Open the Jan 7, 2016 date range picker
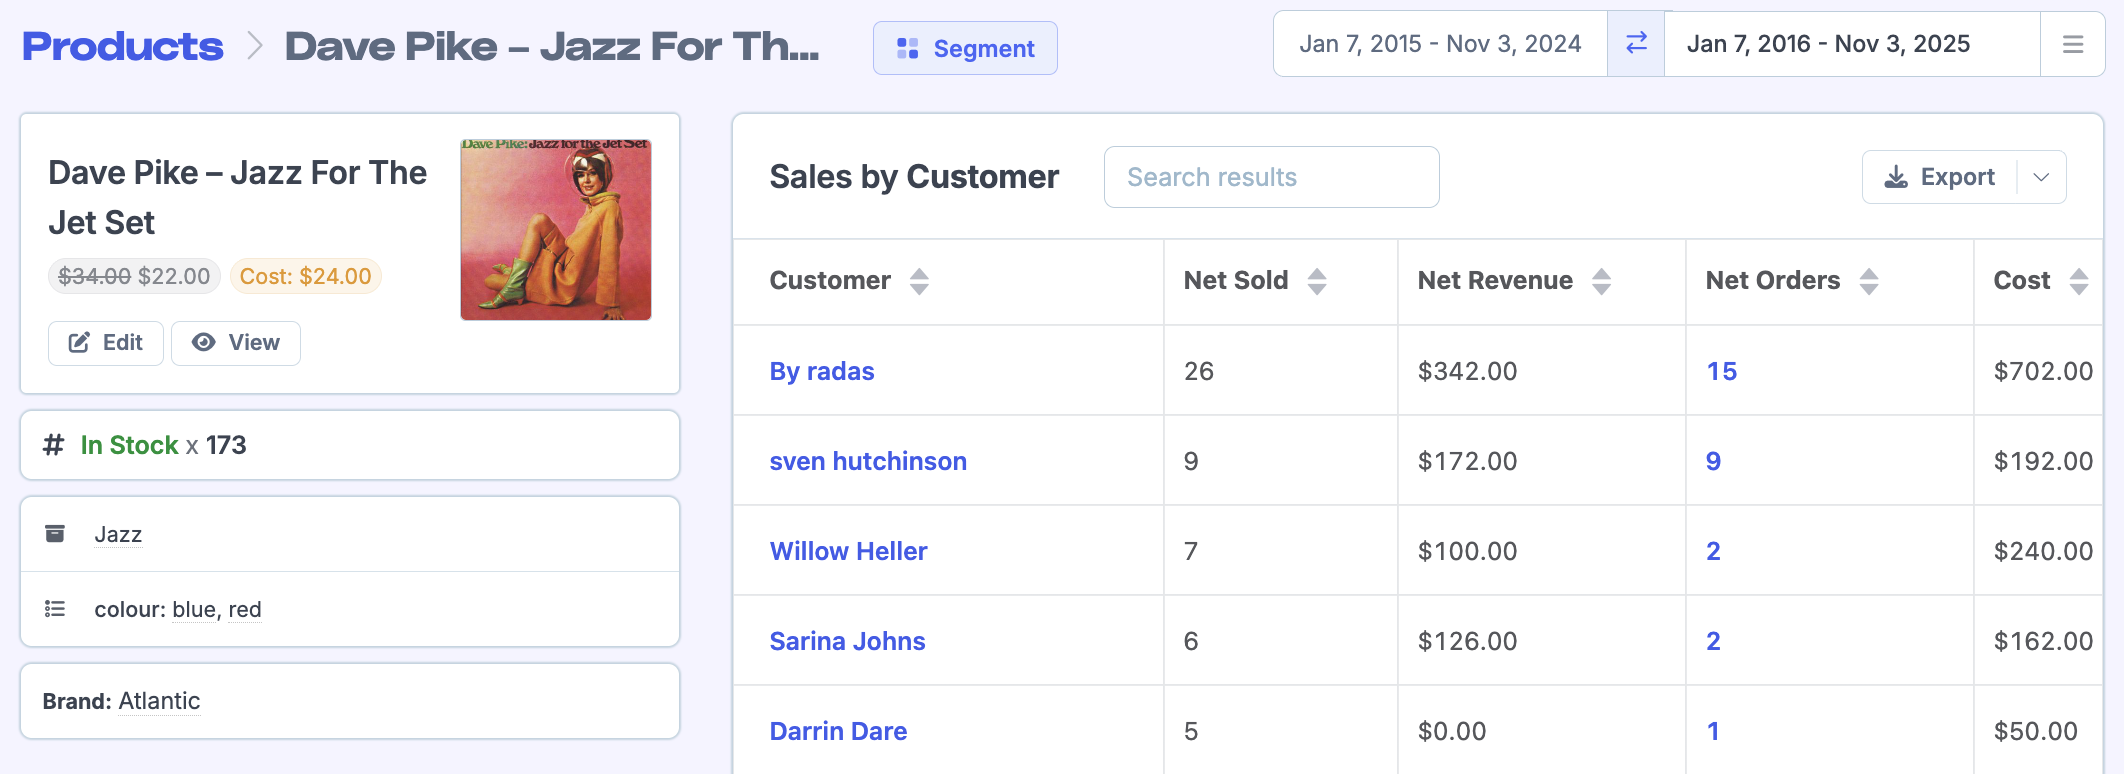Screen dimensions: 2124x774 [x=1828, y=44]
